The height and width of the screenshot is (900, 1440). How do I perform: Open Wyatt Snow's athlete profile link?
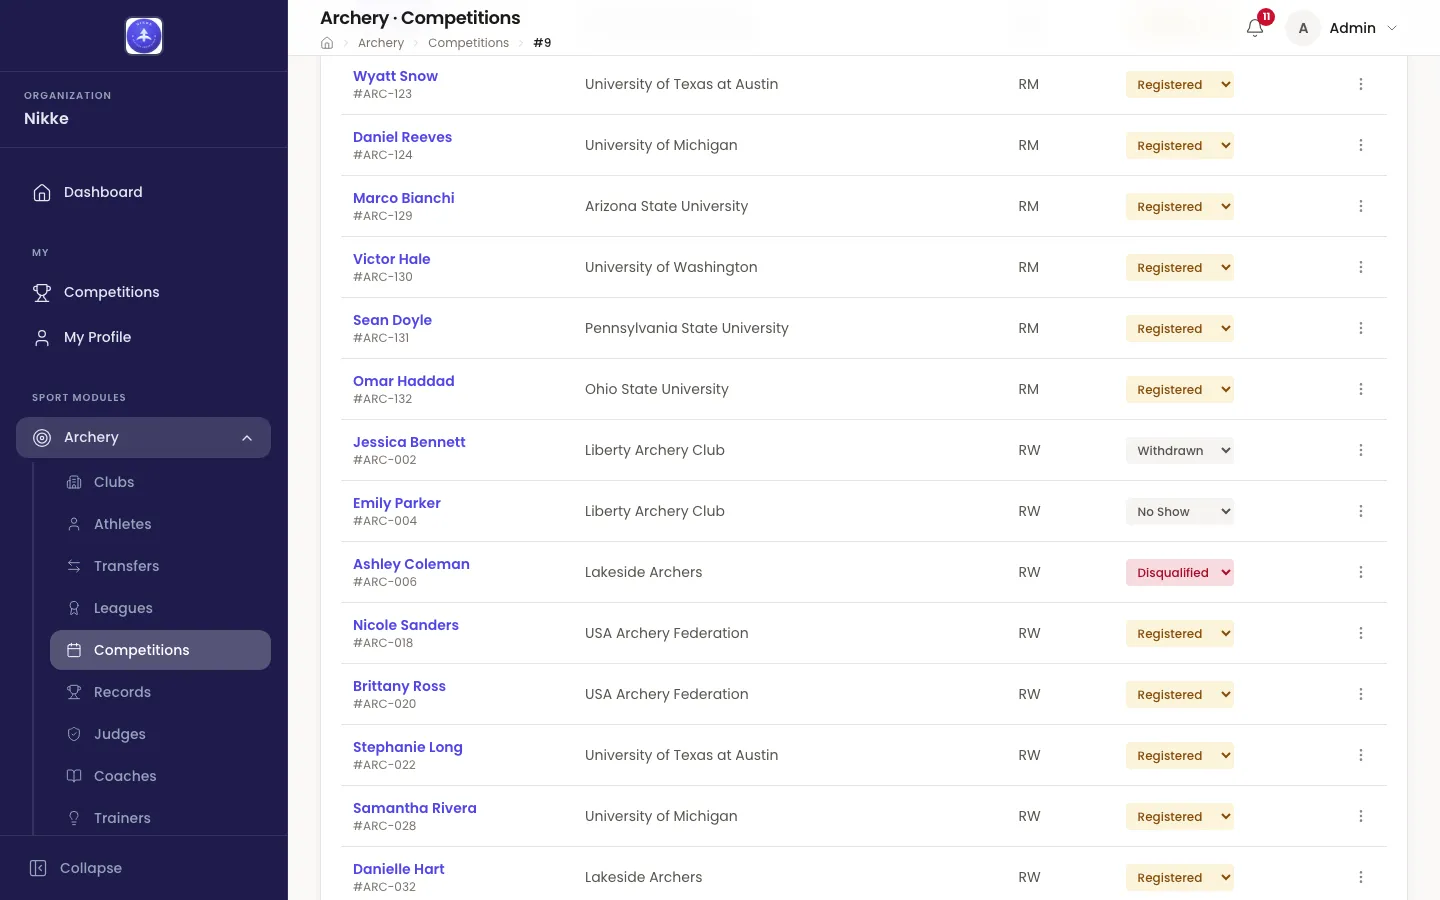click(x=395, y=76)
